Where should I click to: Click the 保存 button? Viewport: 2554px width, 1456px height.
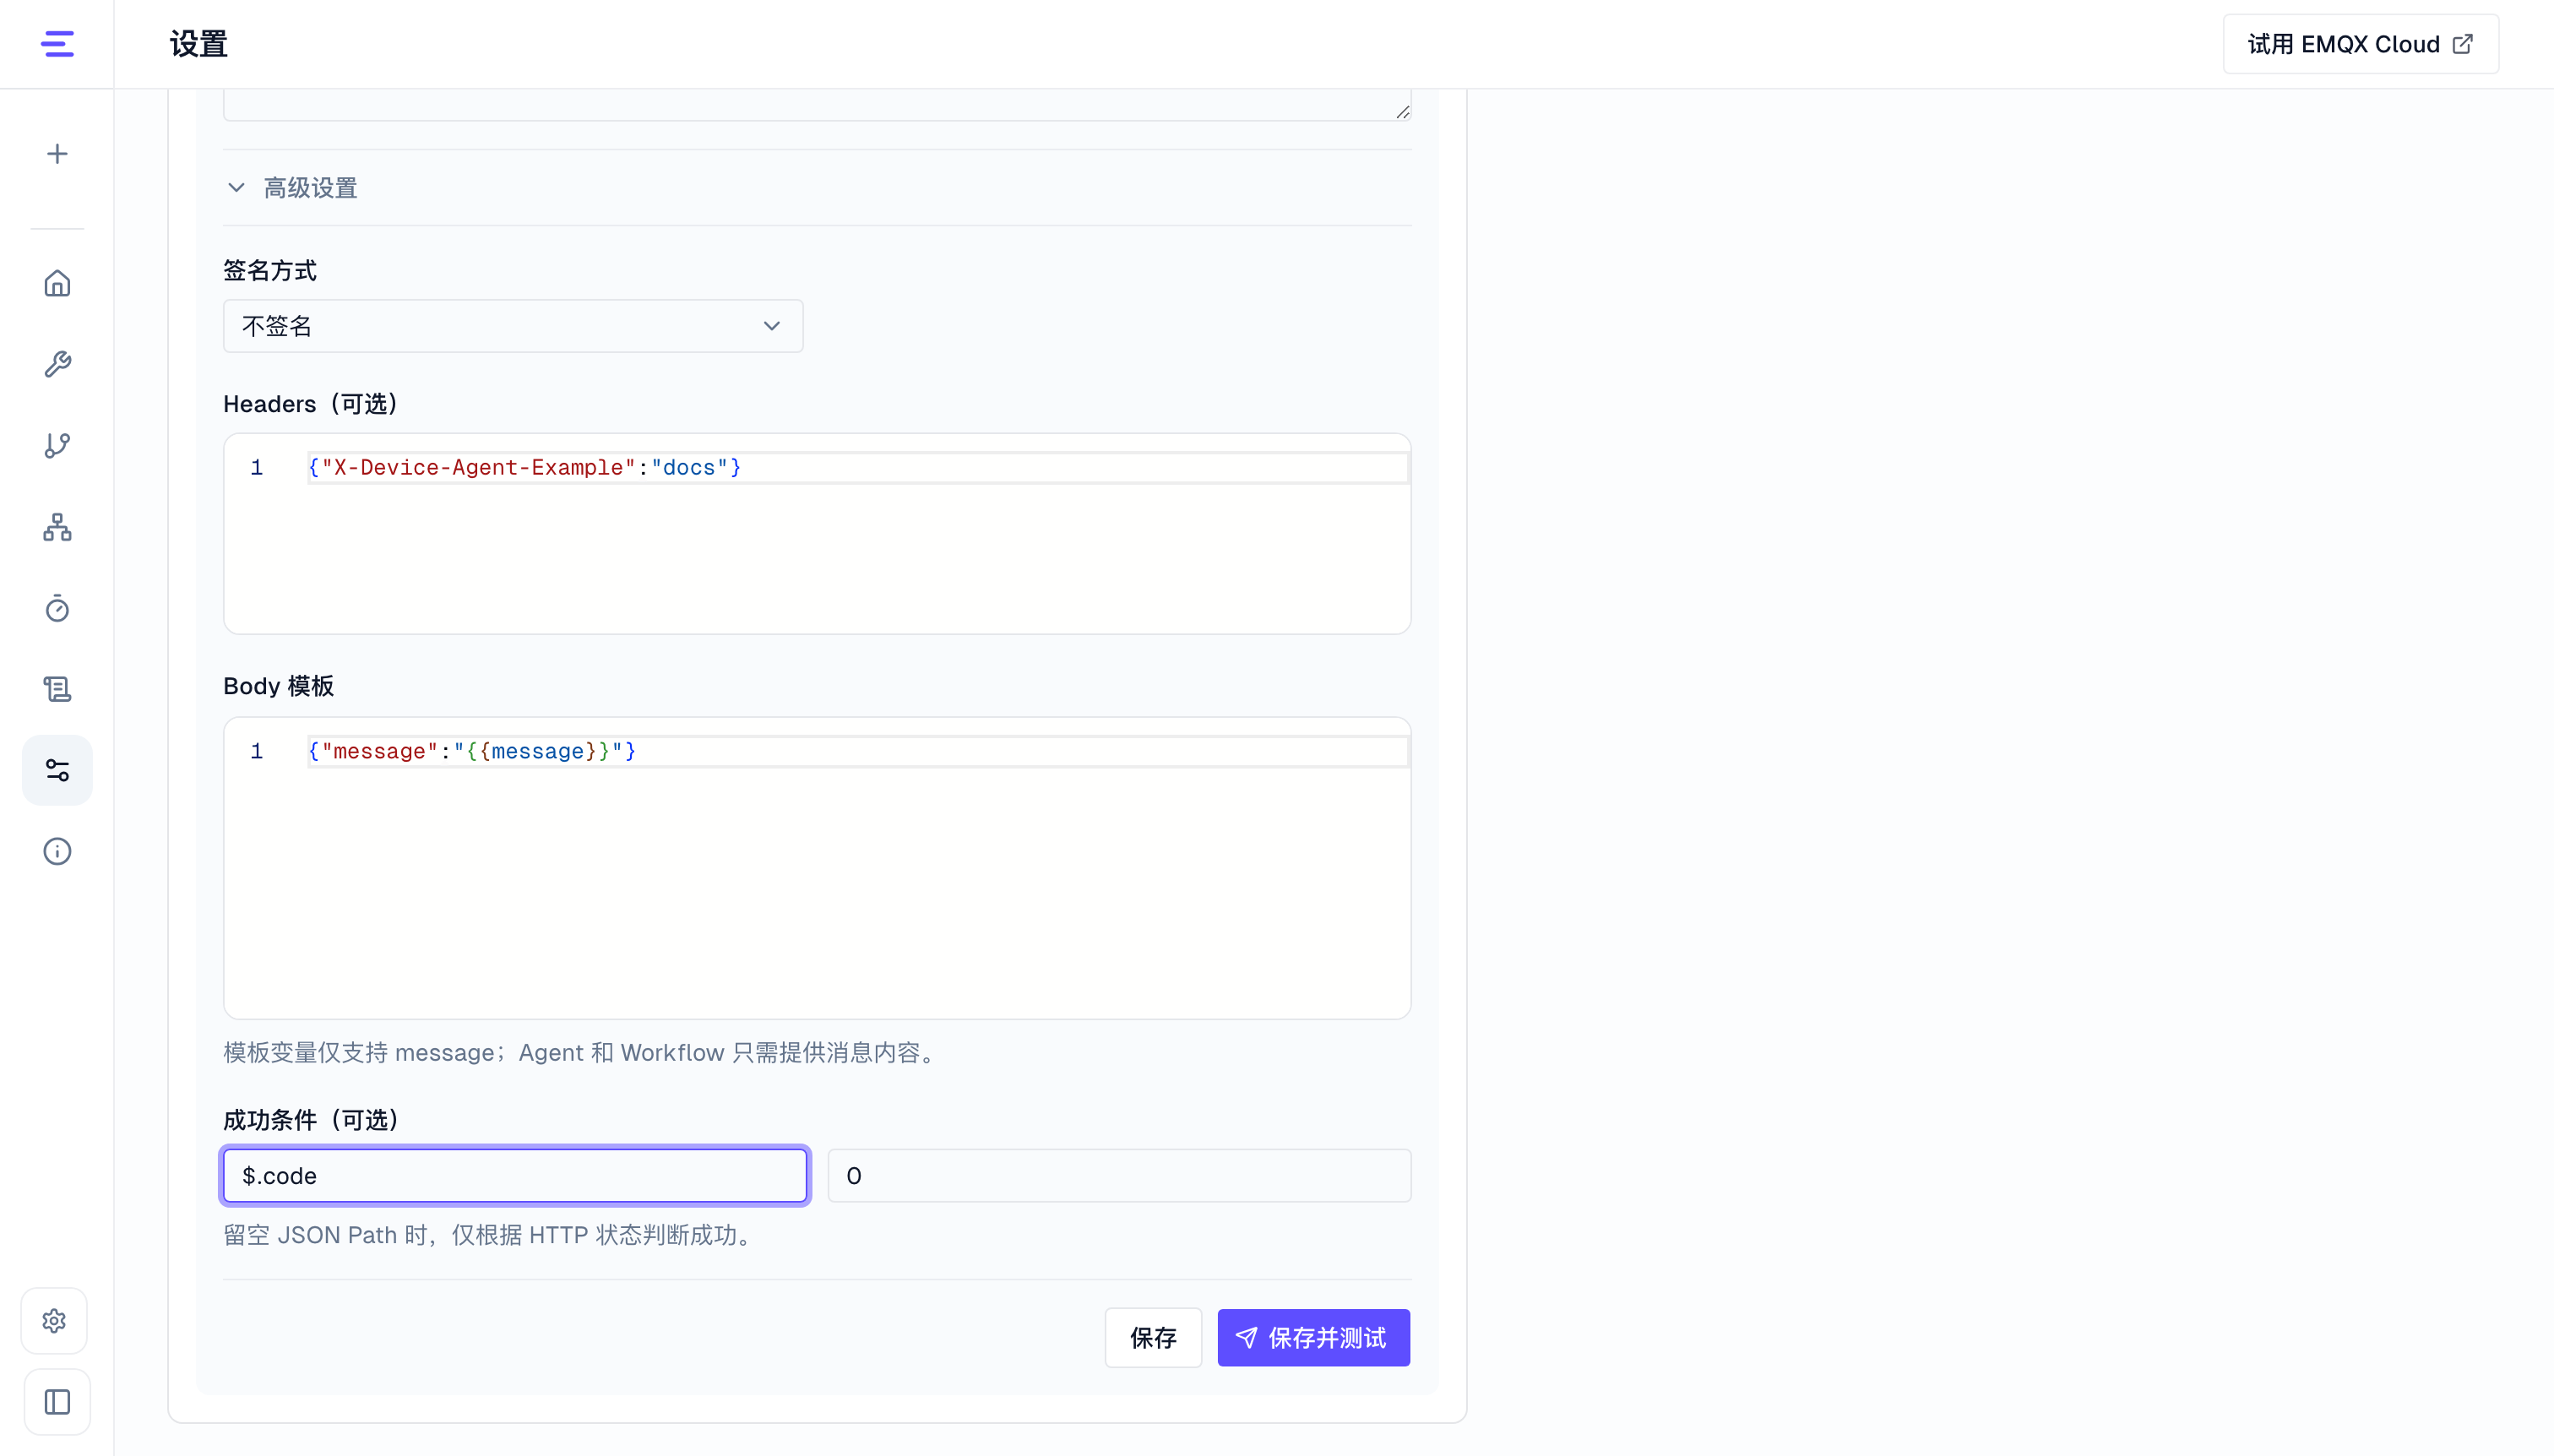point(1153,1338)
